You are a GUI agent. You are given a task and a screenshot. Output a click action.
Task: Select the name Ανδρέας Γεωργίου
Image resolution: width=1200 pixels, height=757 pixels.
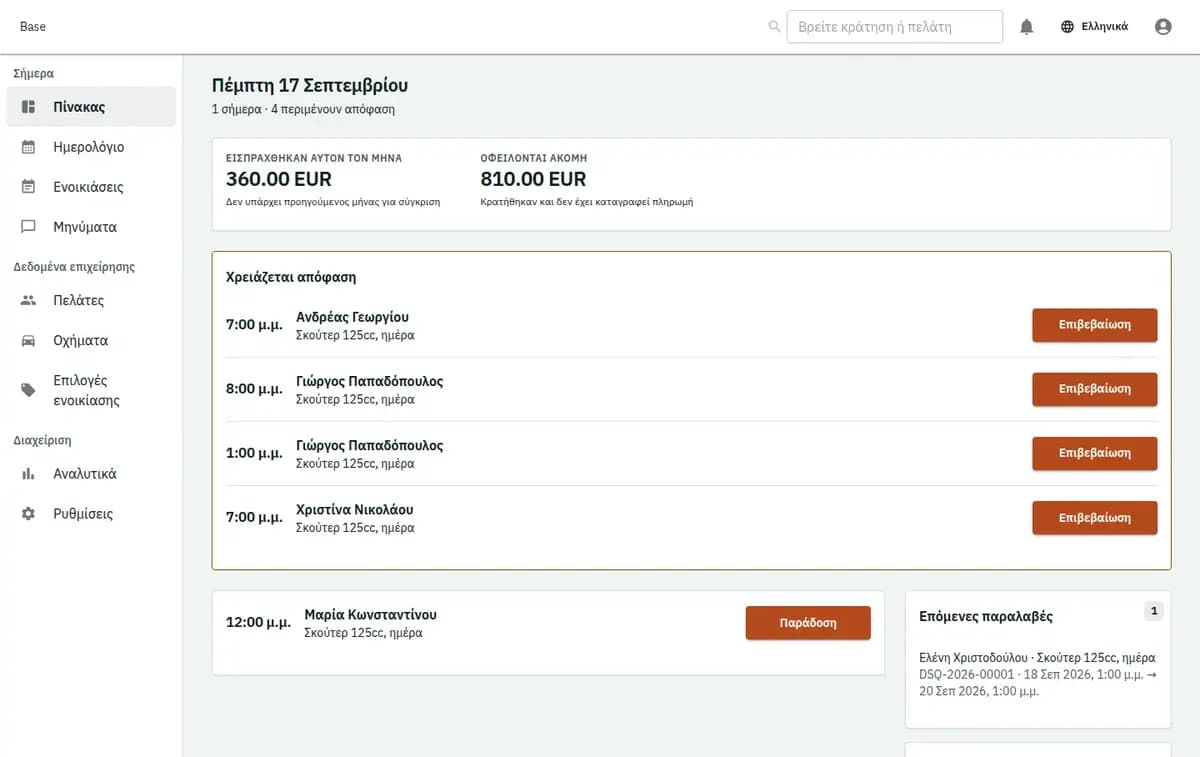tap(353, 317)
